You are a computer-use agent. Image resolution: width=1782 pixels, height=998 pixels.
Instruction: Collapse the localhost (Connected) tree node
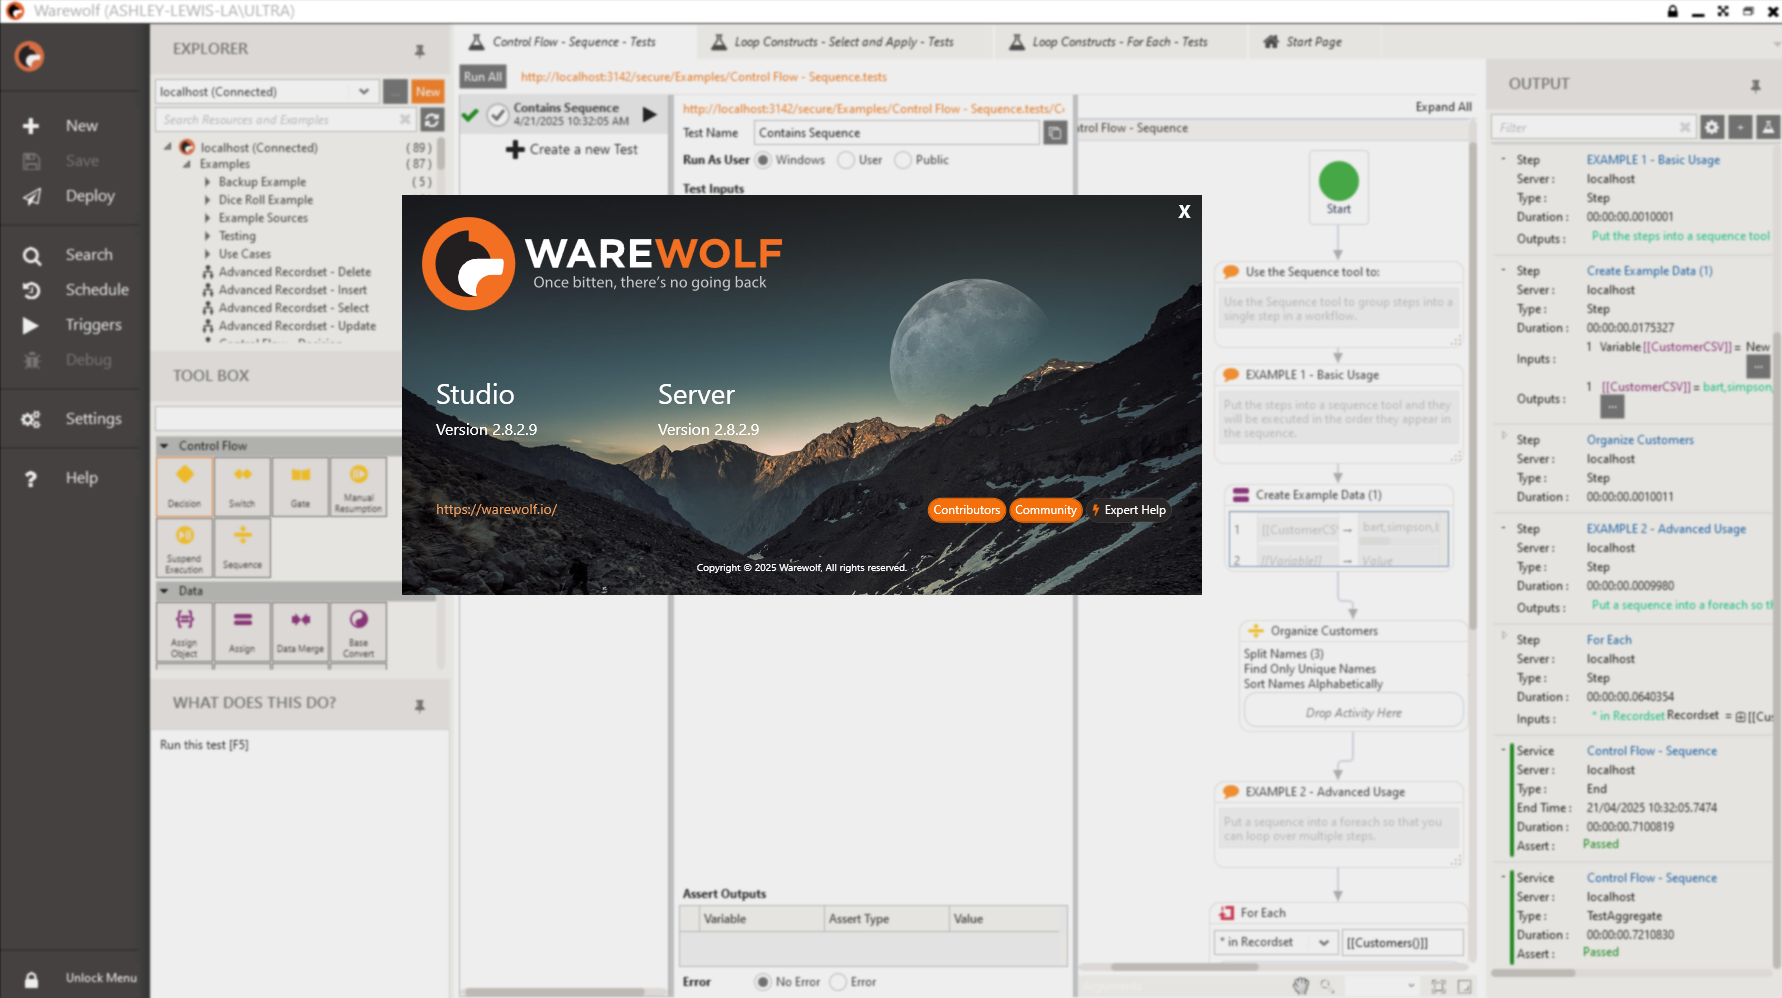[x=168, y=147]
